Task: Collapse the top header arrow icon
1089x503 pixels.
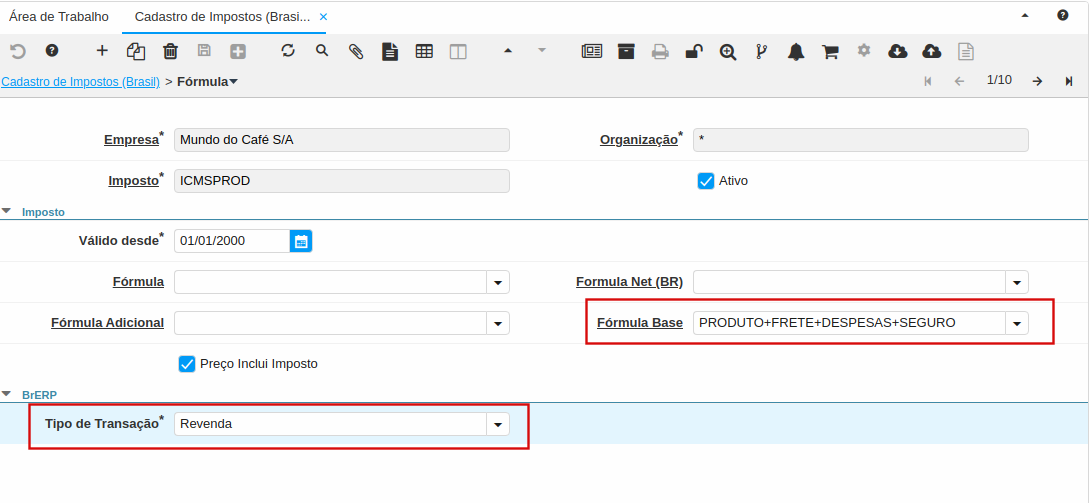Action: click(1025, 15)
